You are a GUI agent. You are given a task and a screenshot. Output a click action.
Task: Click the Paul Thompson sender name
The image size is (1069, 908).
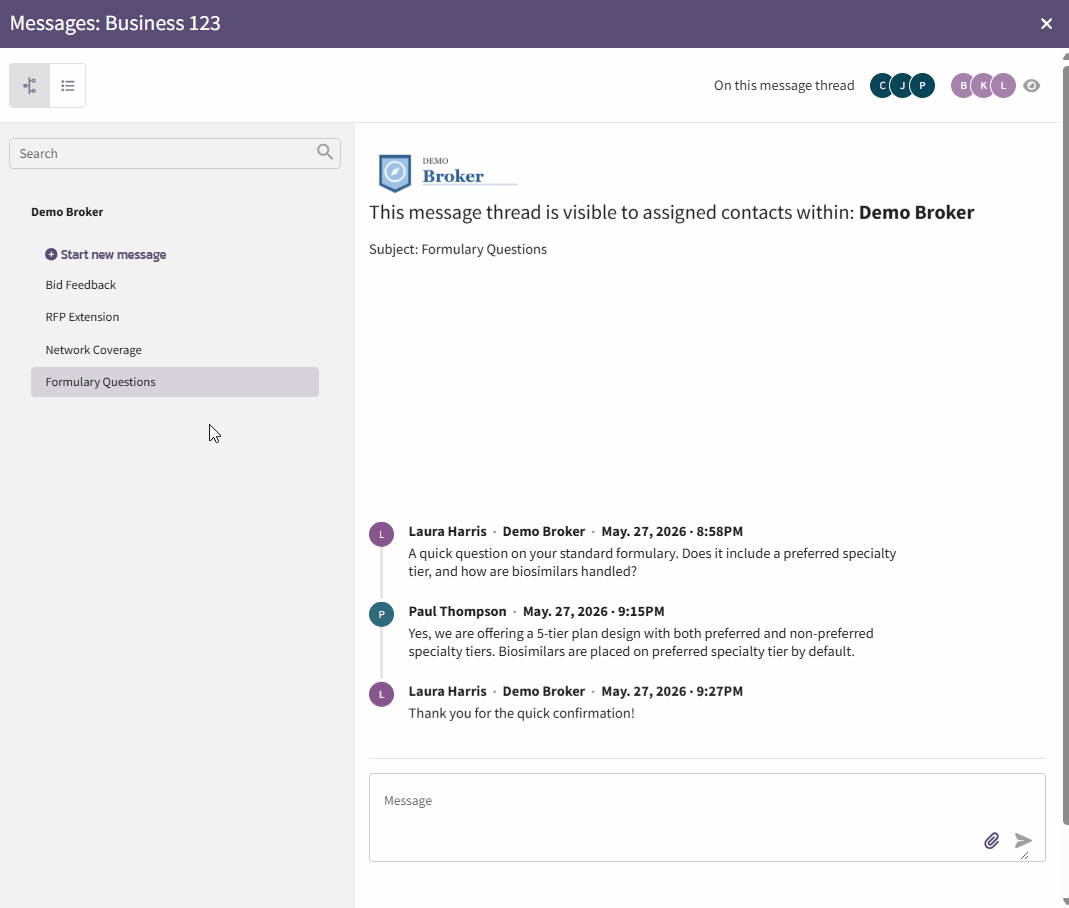tap(457, 611)
